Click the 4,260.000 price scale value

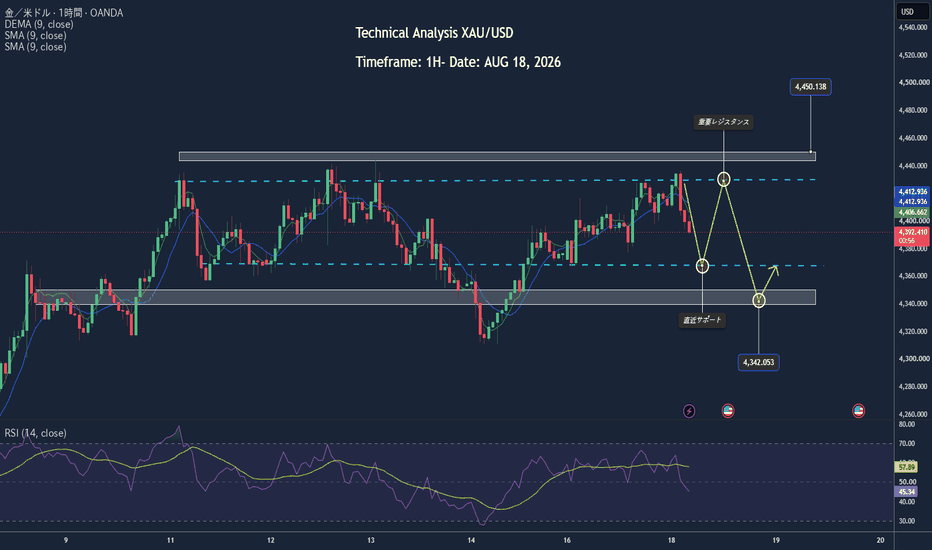913,414
